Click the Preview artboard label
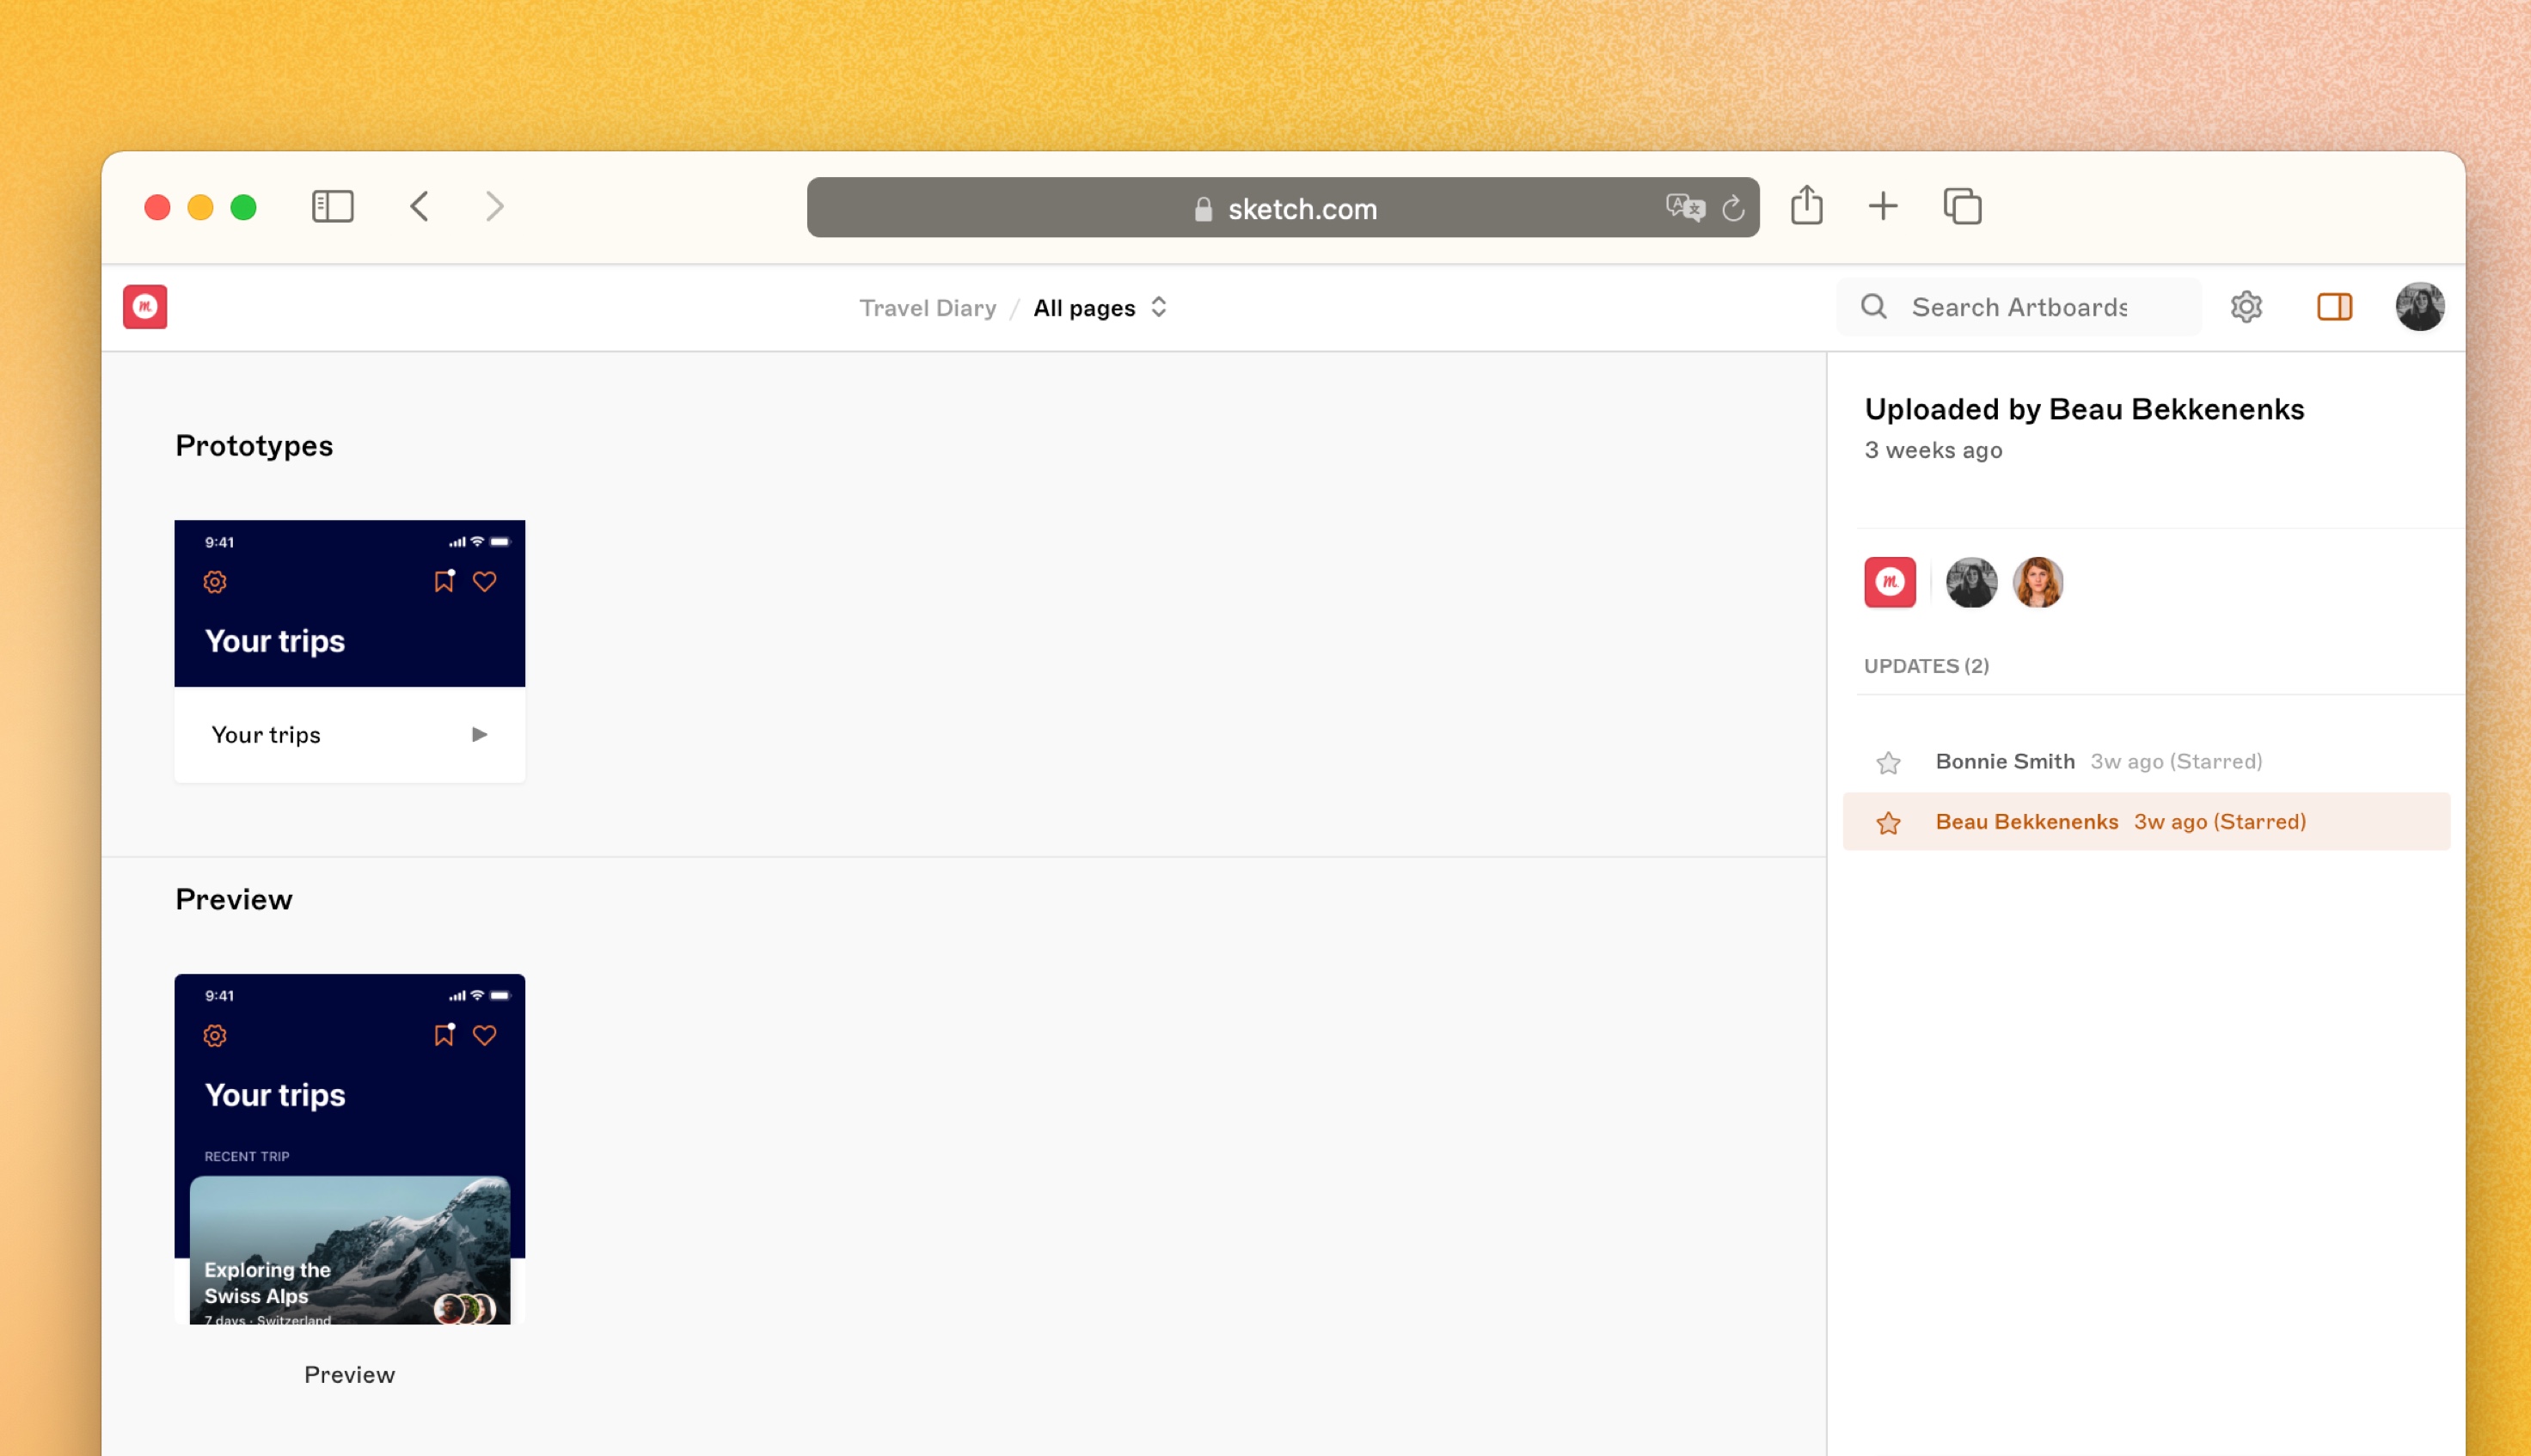 [349, 1375]
